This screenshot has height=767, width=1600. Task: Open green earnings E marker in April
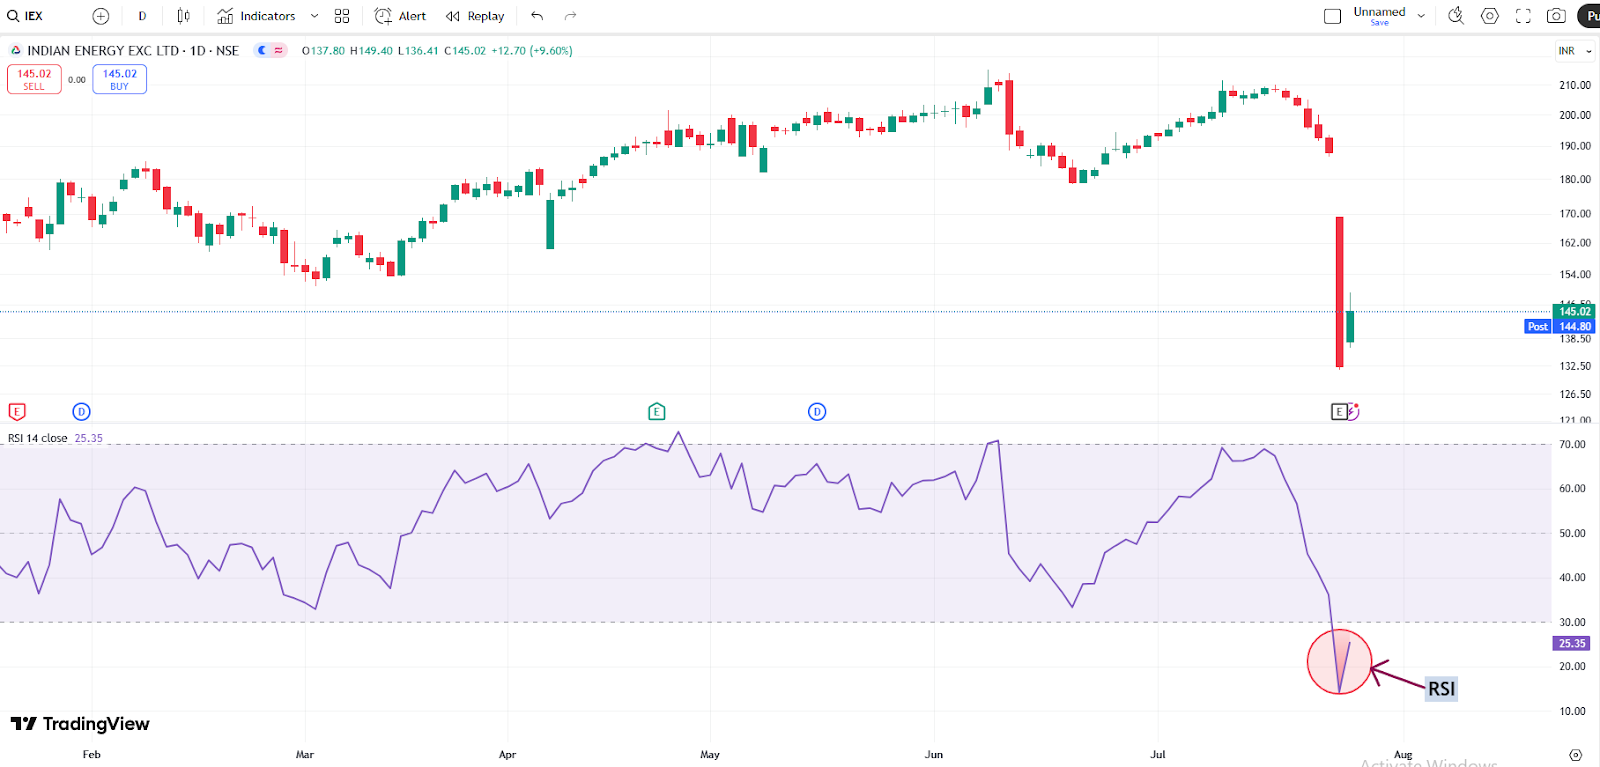656,411
